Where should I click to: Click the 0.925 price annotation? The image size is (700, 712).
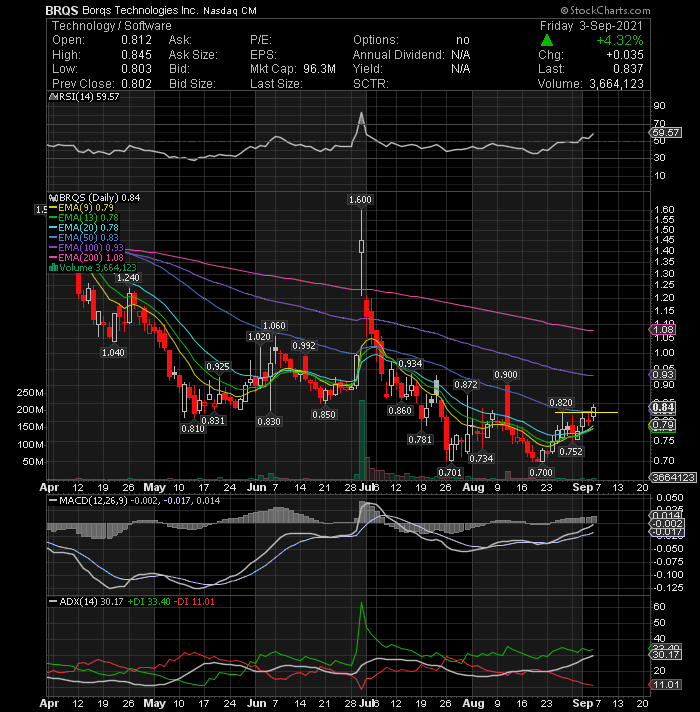[218, 366]
